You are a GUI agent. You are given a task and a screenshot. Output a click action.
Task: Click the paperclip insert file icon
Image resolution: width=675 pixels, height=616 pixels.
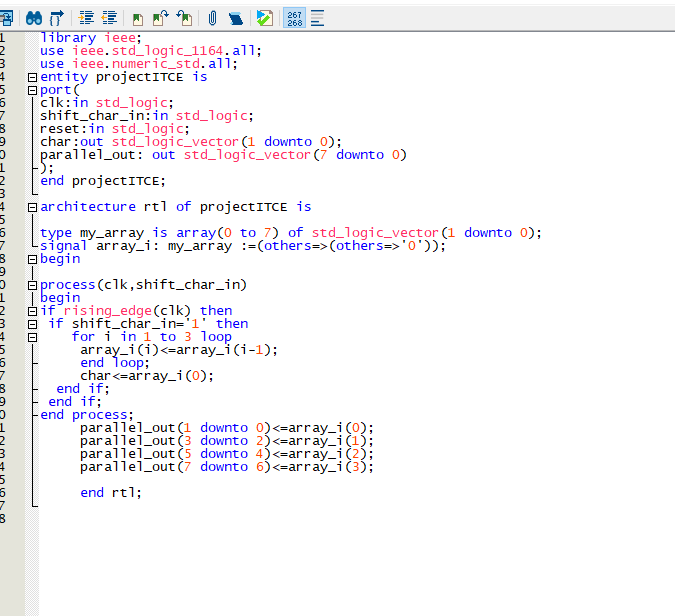pyautogui.click(x=212, y=18)
